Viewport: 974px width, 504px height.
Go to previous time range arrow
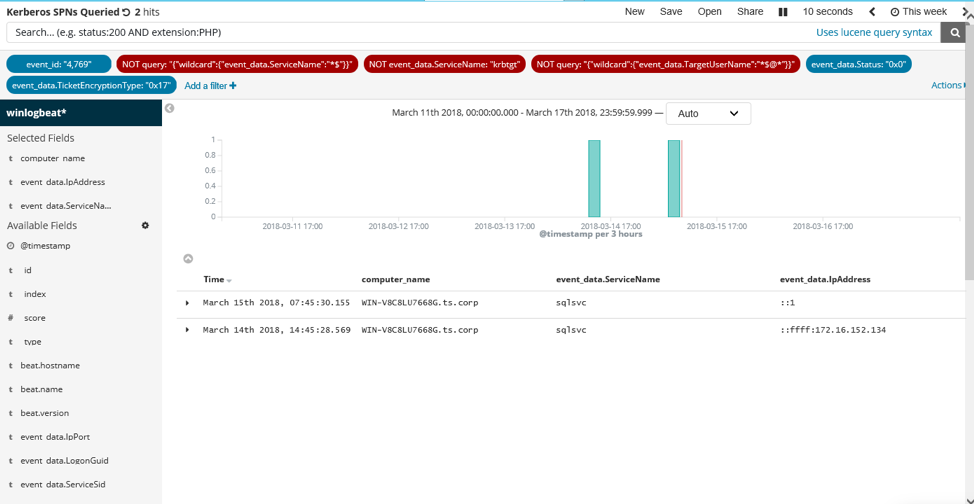(x=872, y=12)
